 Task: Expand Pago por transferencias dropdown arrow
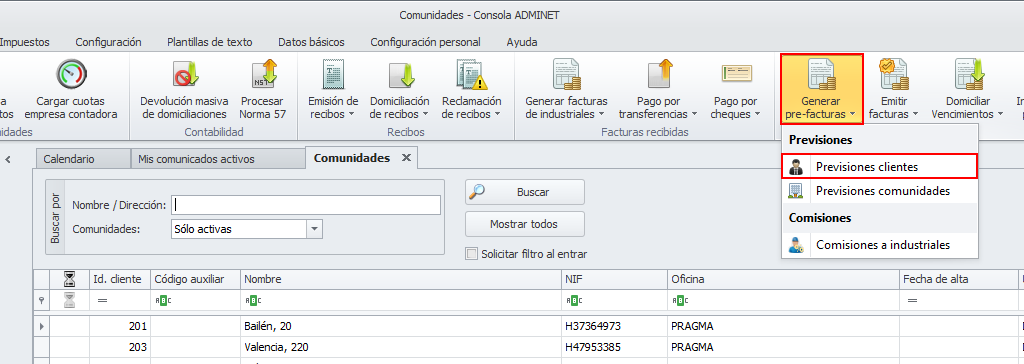[695, 114]
